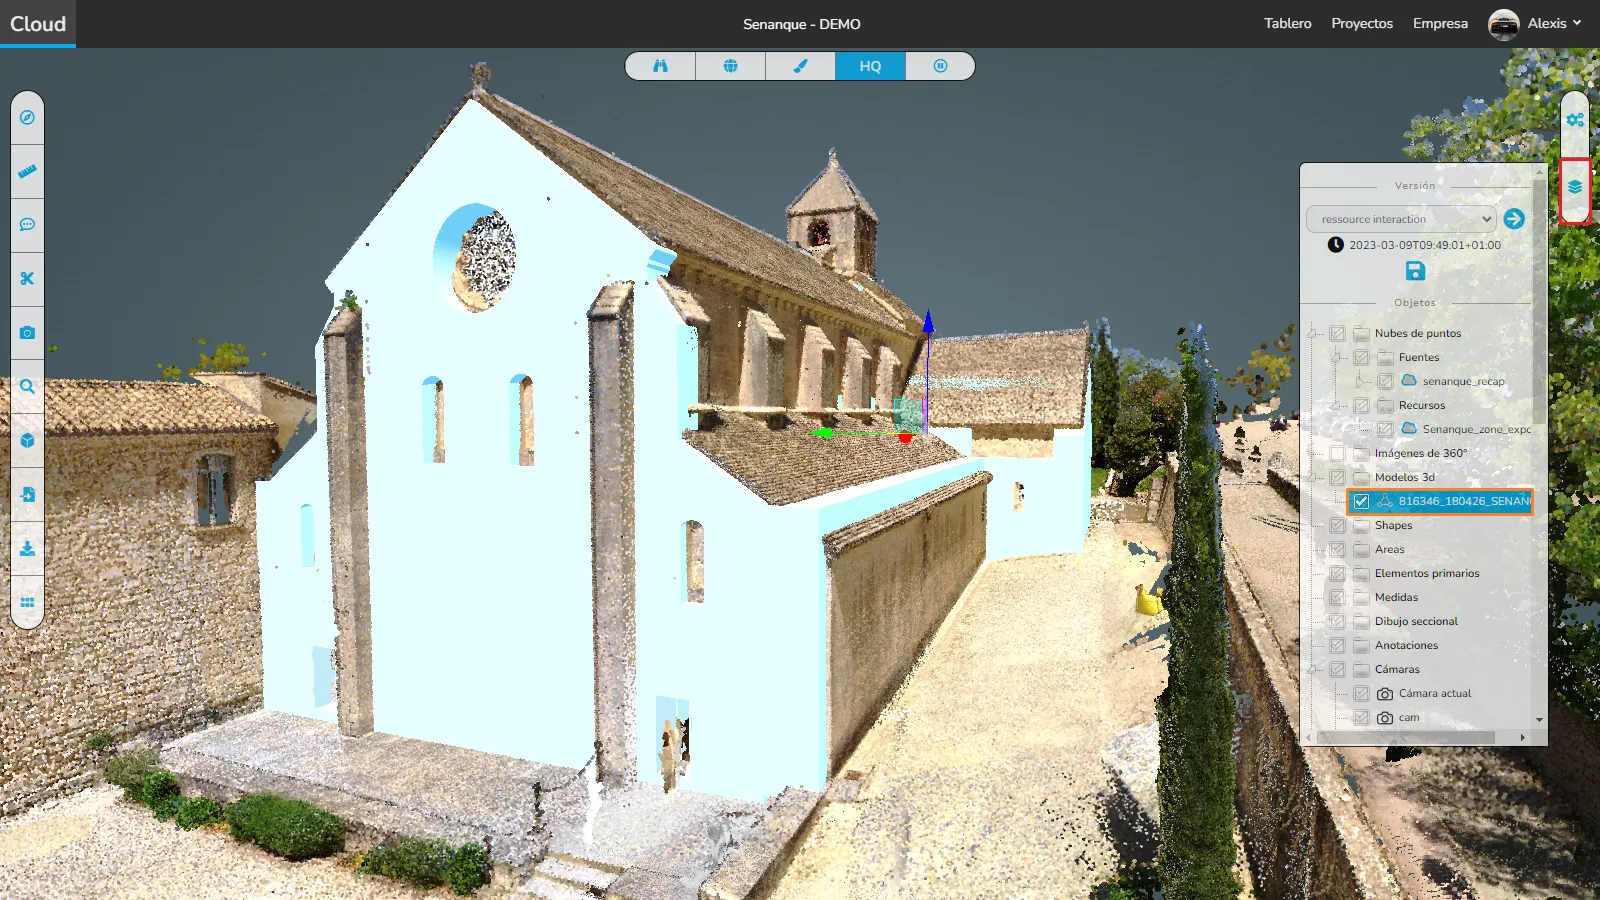Open the Empresa menu
Screen dimensions: 1600x900
tap(1440, 23)
